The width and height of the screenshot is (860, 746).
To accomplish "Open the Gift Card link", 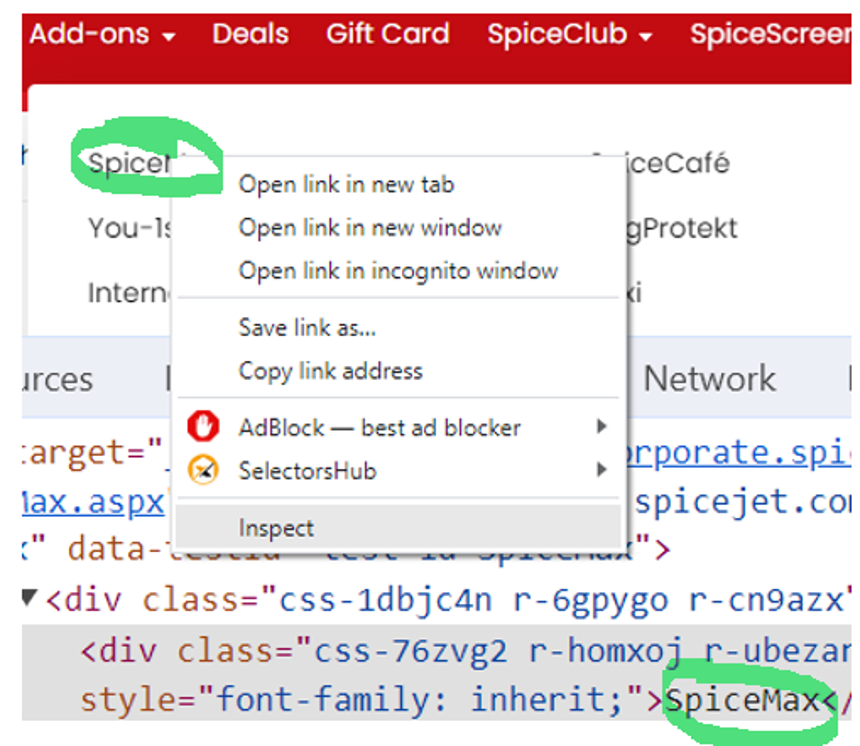I will pos(387,34).
